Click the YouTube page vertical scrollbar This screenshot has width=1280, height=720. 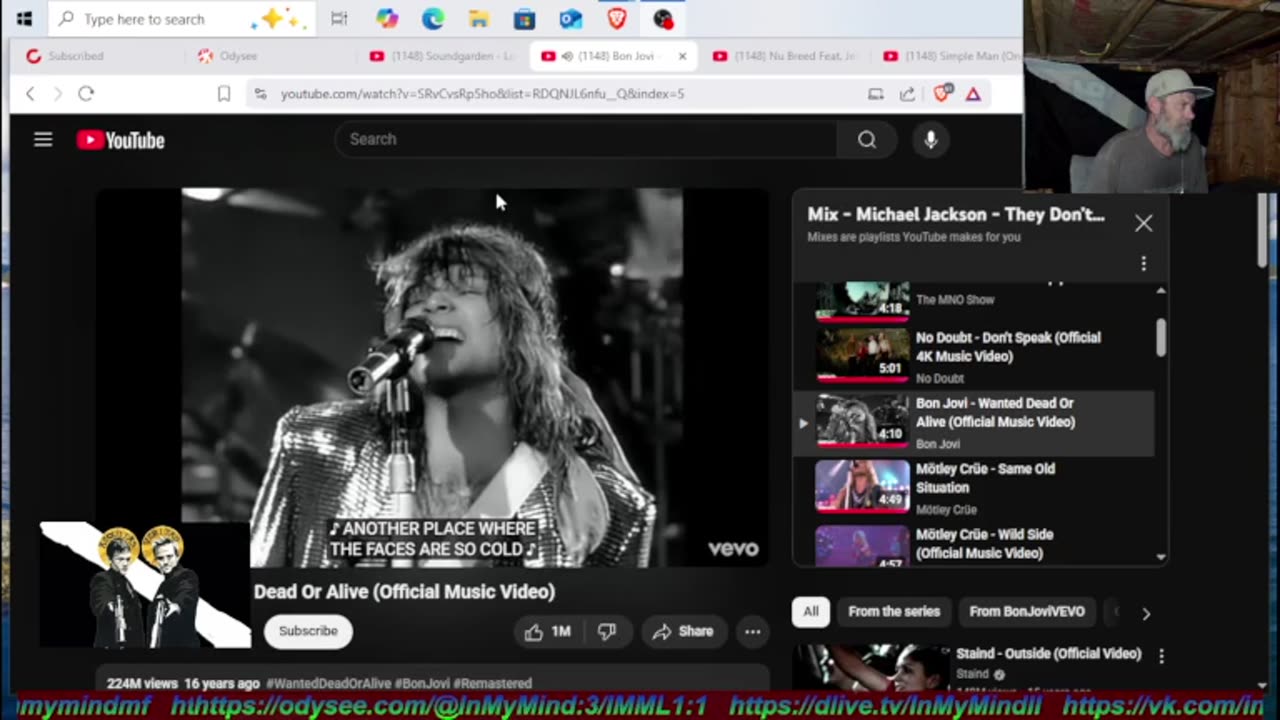coord(1262,230)
